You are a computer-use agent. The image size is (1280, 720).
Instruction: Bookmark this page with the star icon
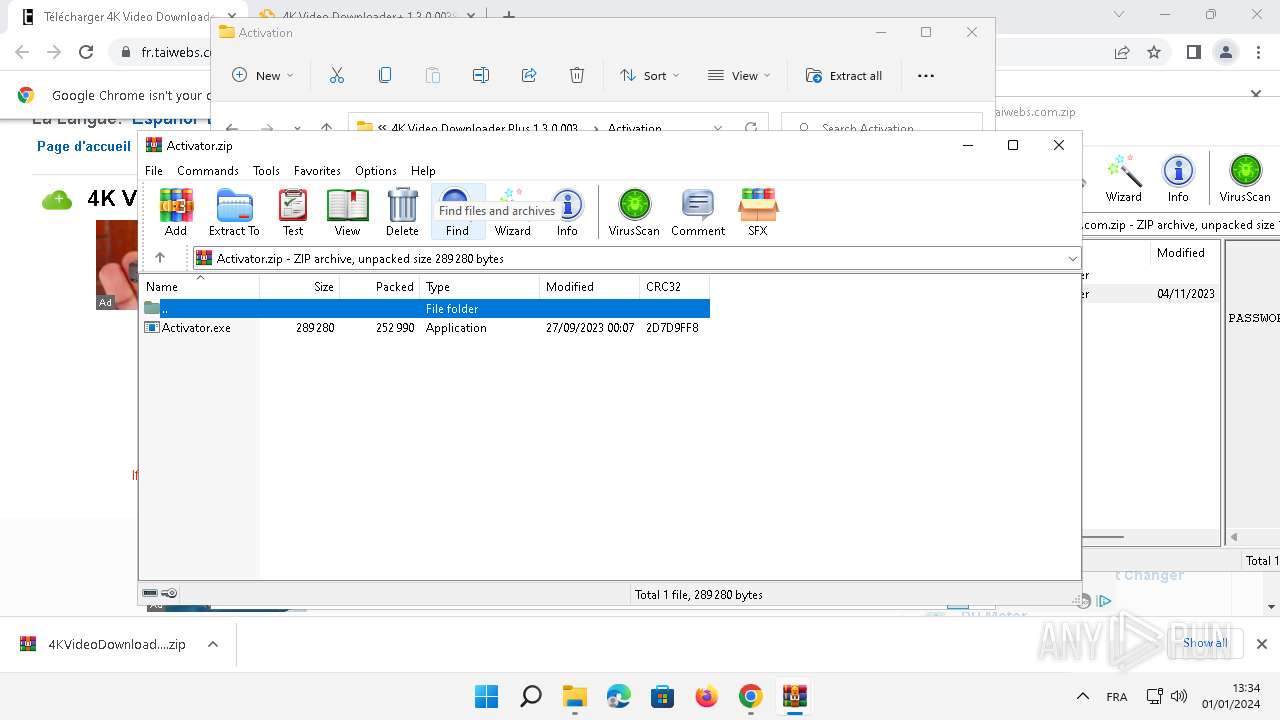(x=1154, y=52)
